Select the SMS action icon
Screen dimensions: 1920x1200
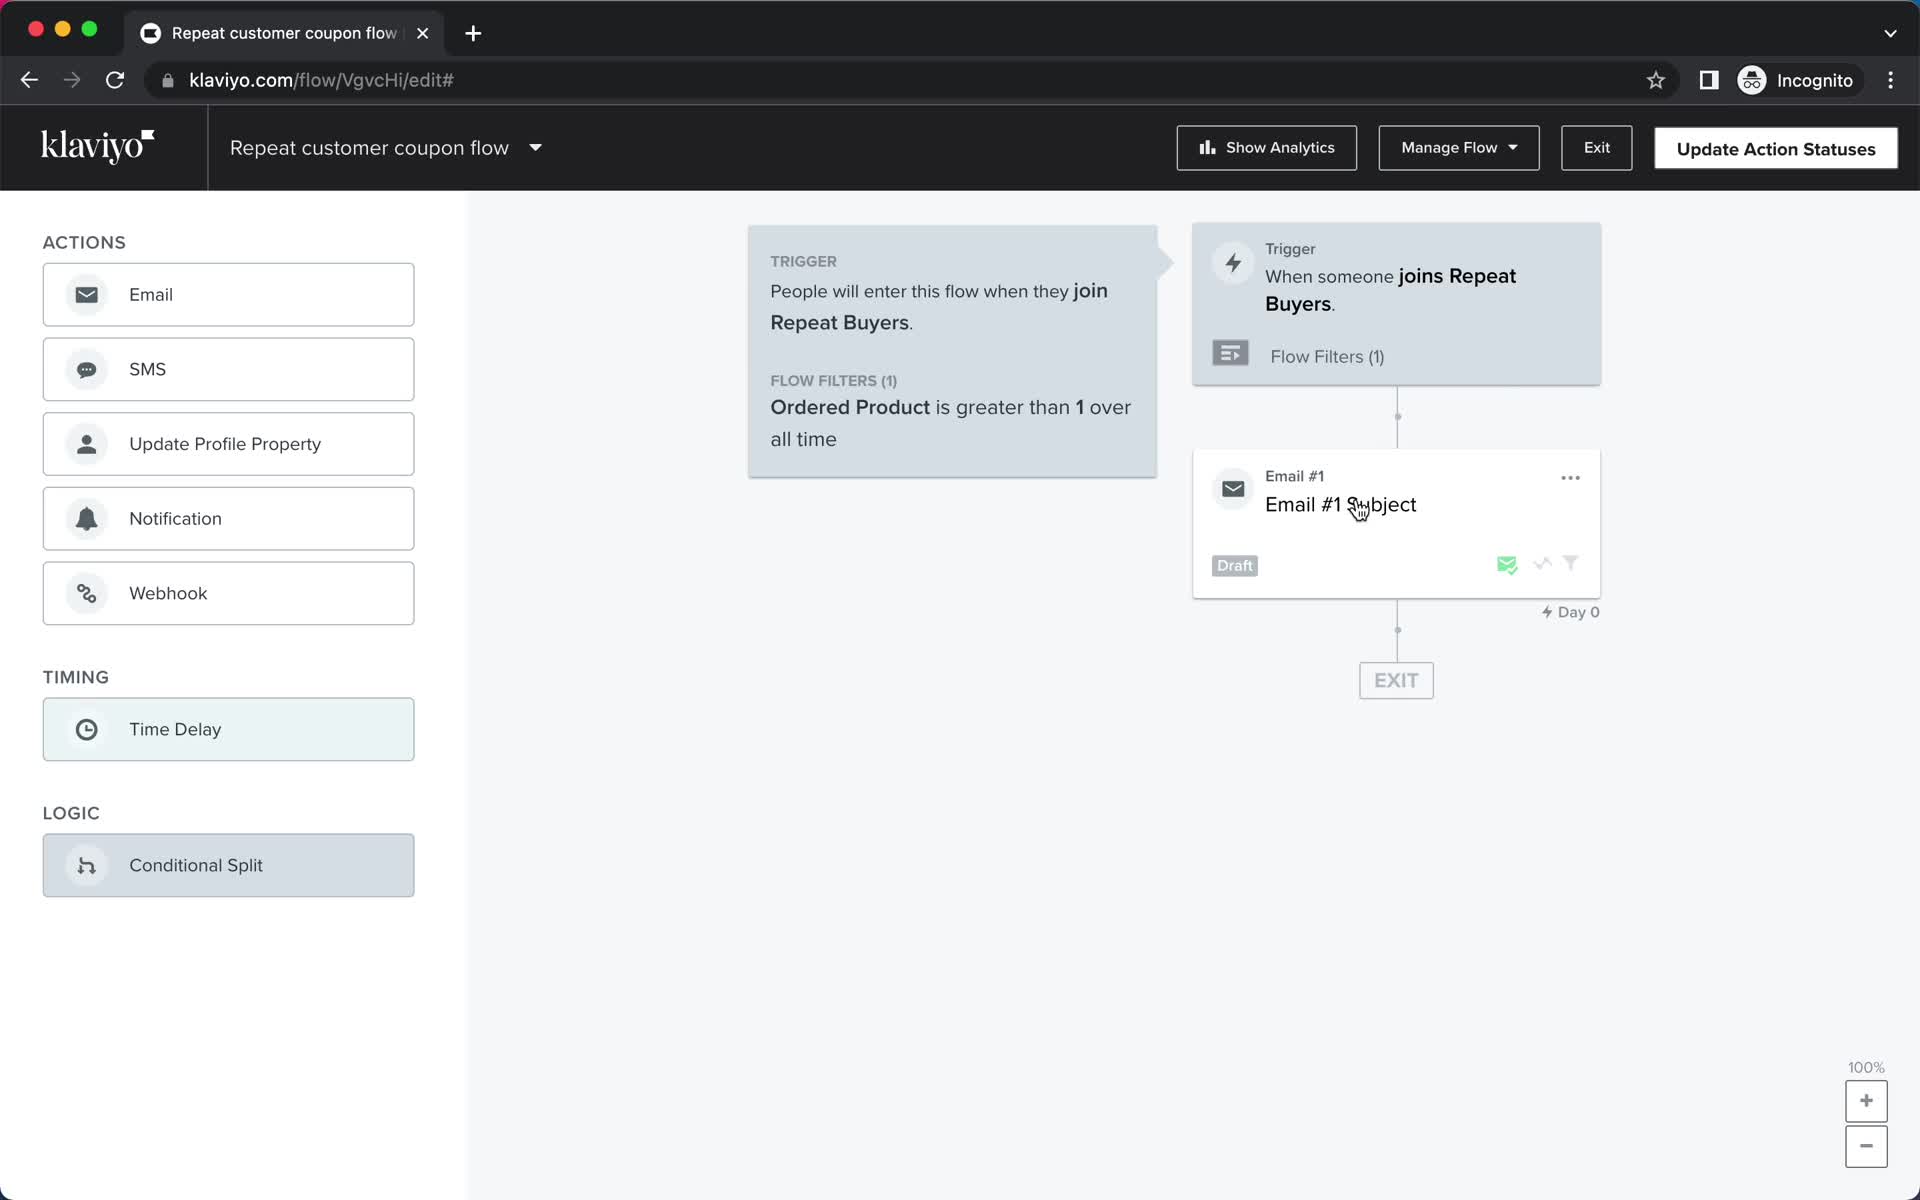click(86, 369)
